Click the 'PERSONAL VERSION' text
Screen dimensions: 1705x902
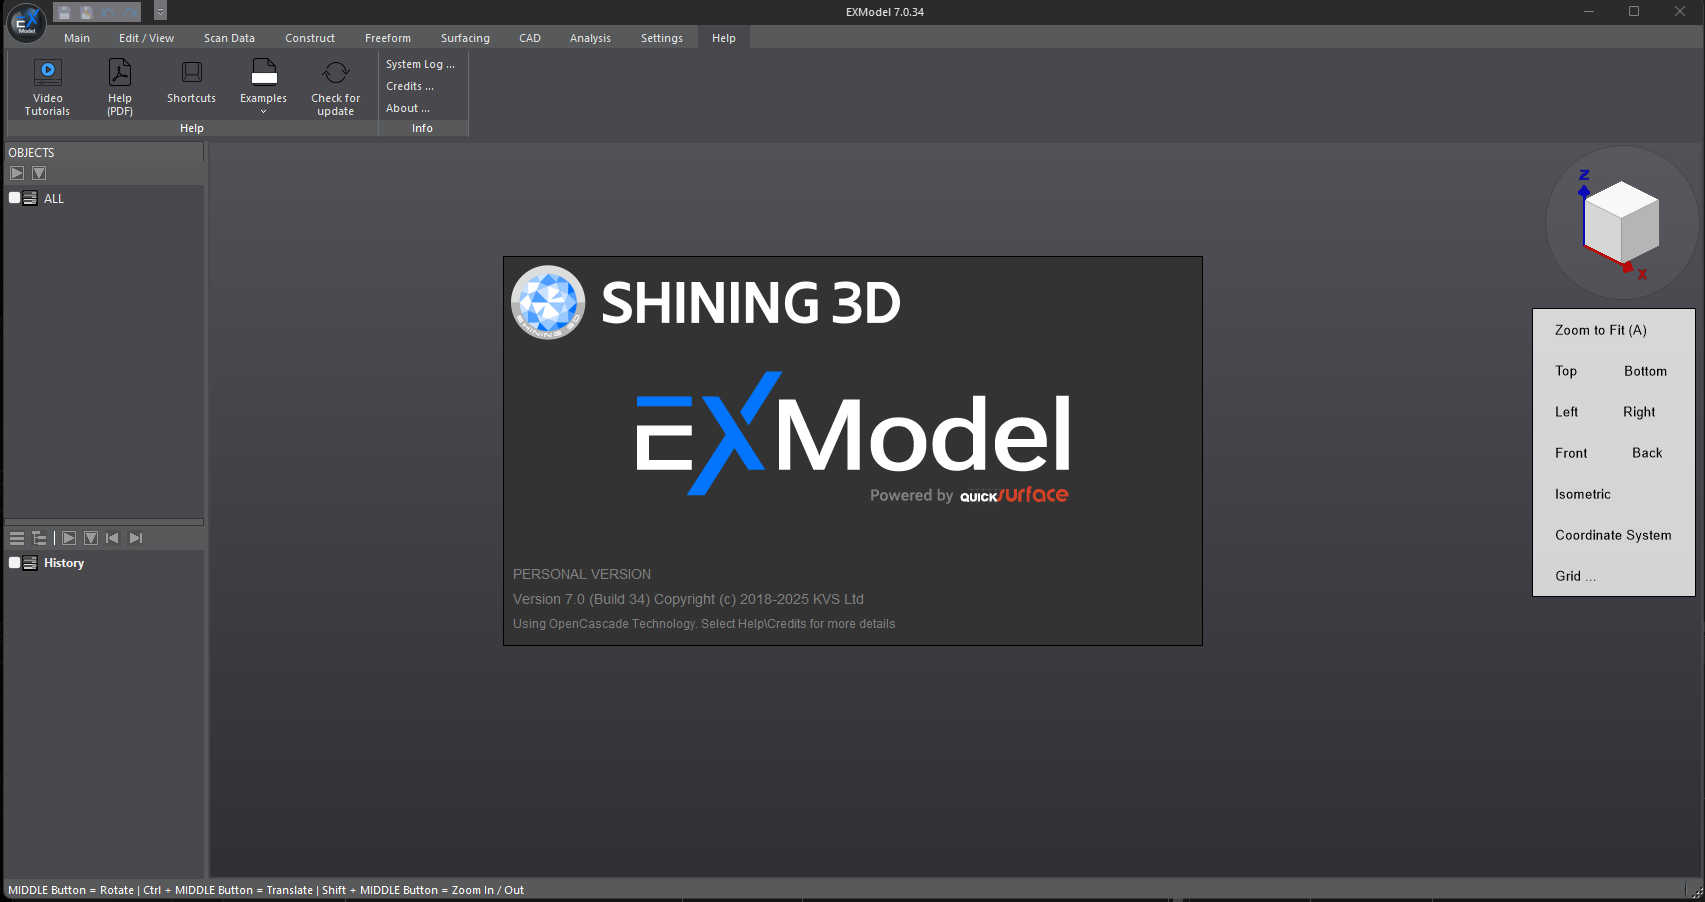[582, 574]
